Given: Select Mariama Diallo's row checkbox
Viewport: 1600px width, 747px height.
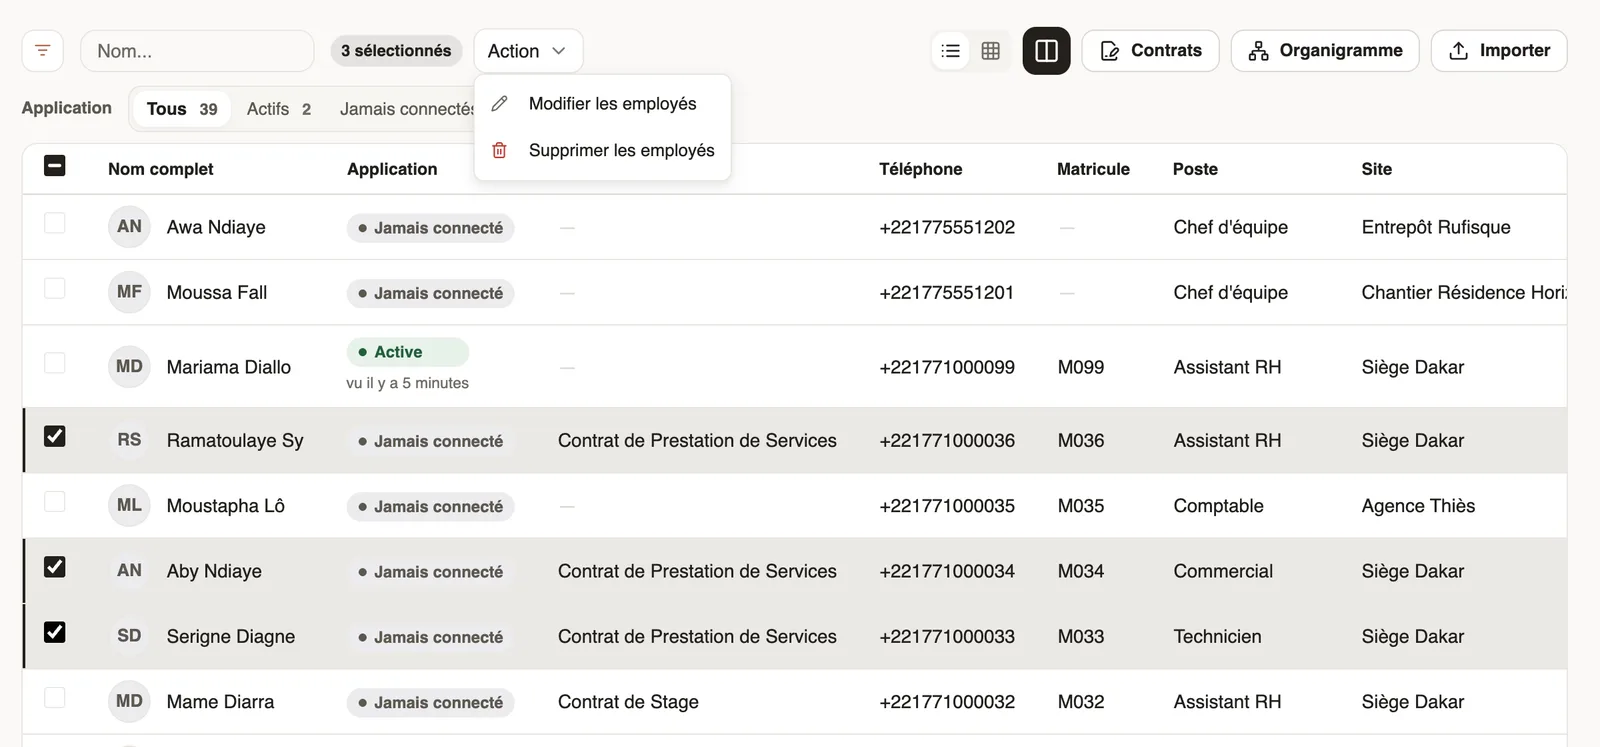Looking at the screenshot, I should [55, 363].
